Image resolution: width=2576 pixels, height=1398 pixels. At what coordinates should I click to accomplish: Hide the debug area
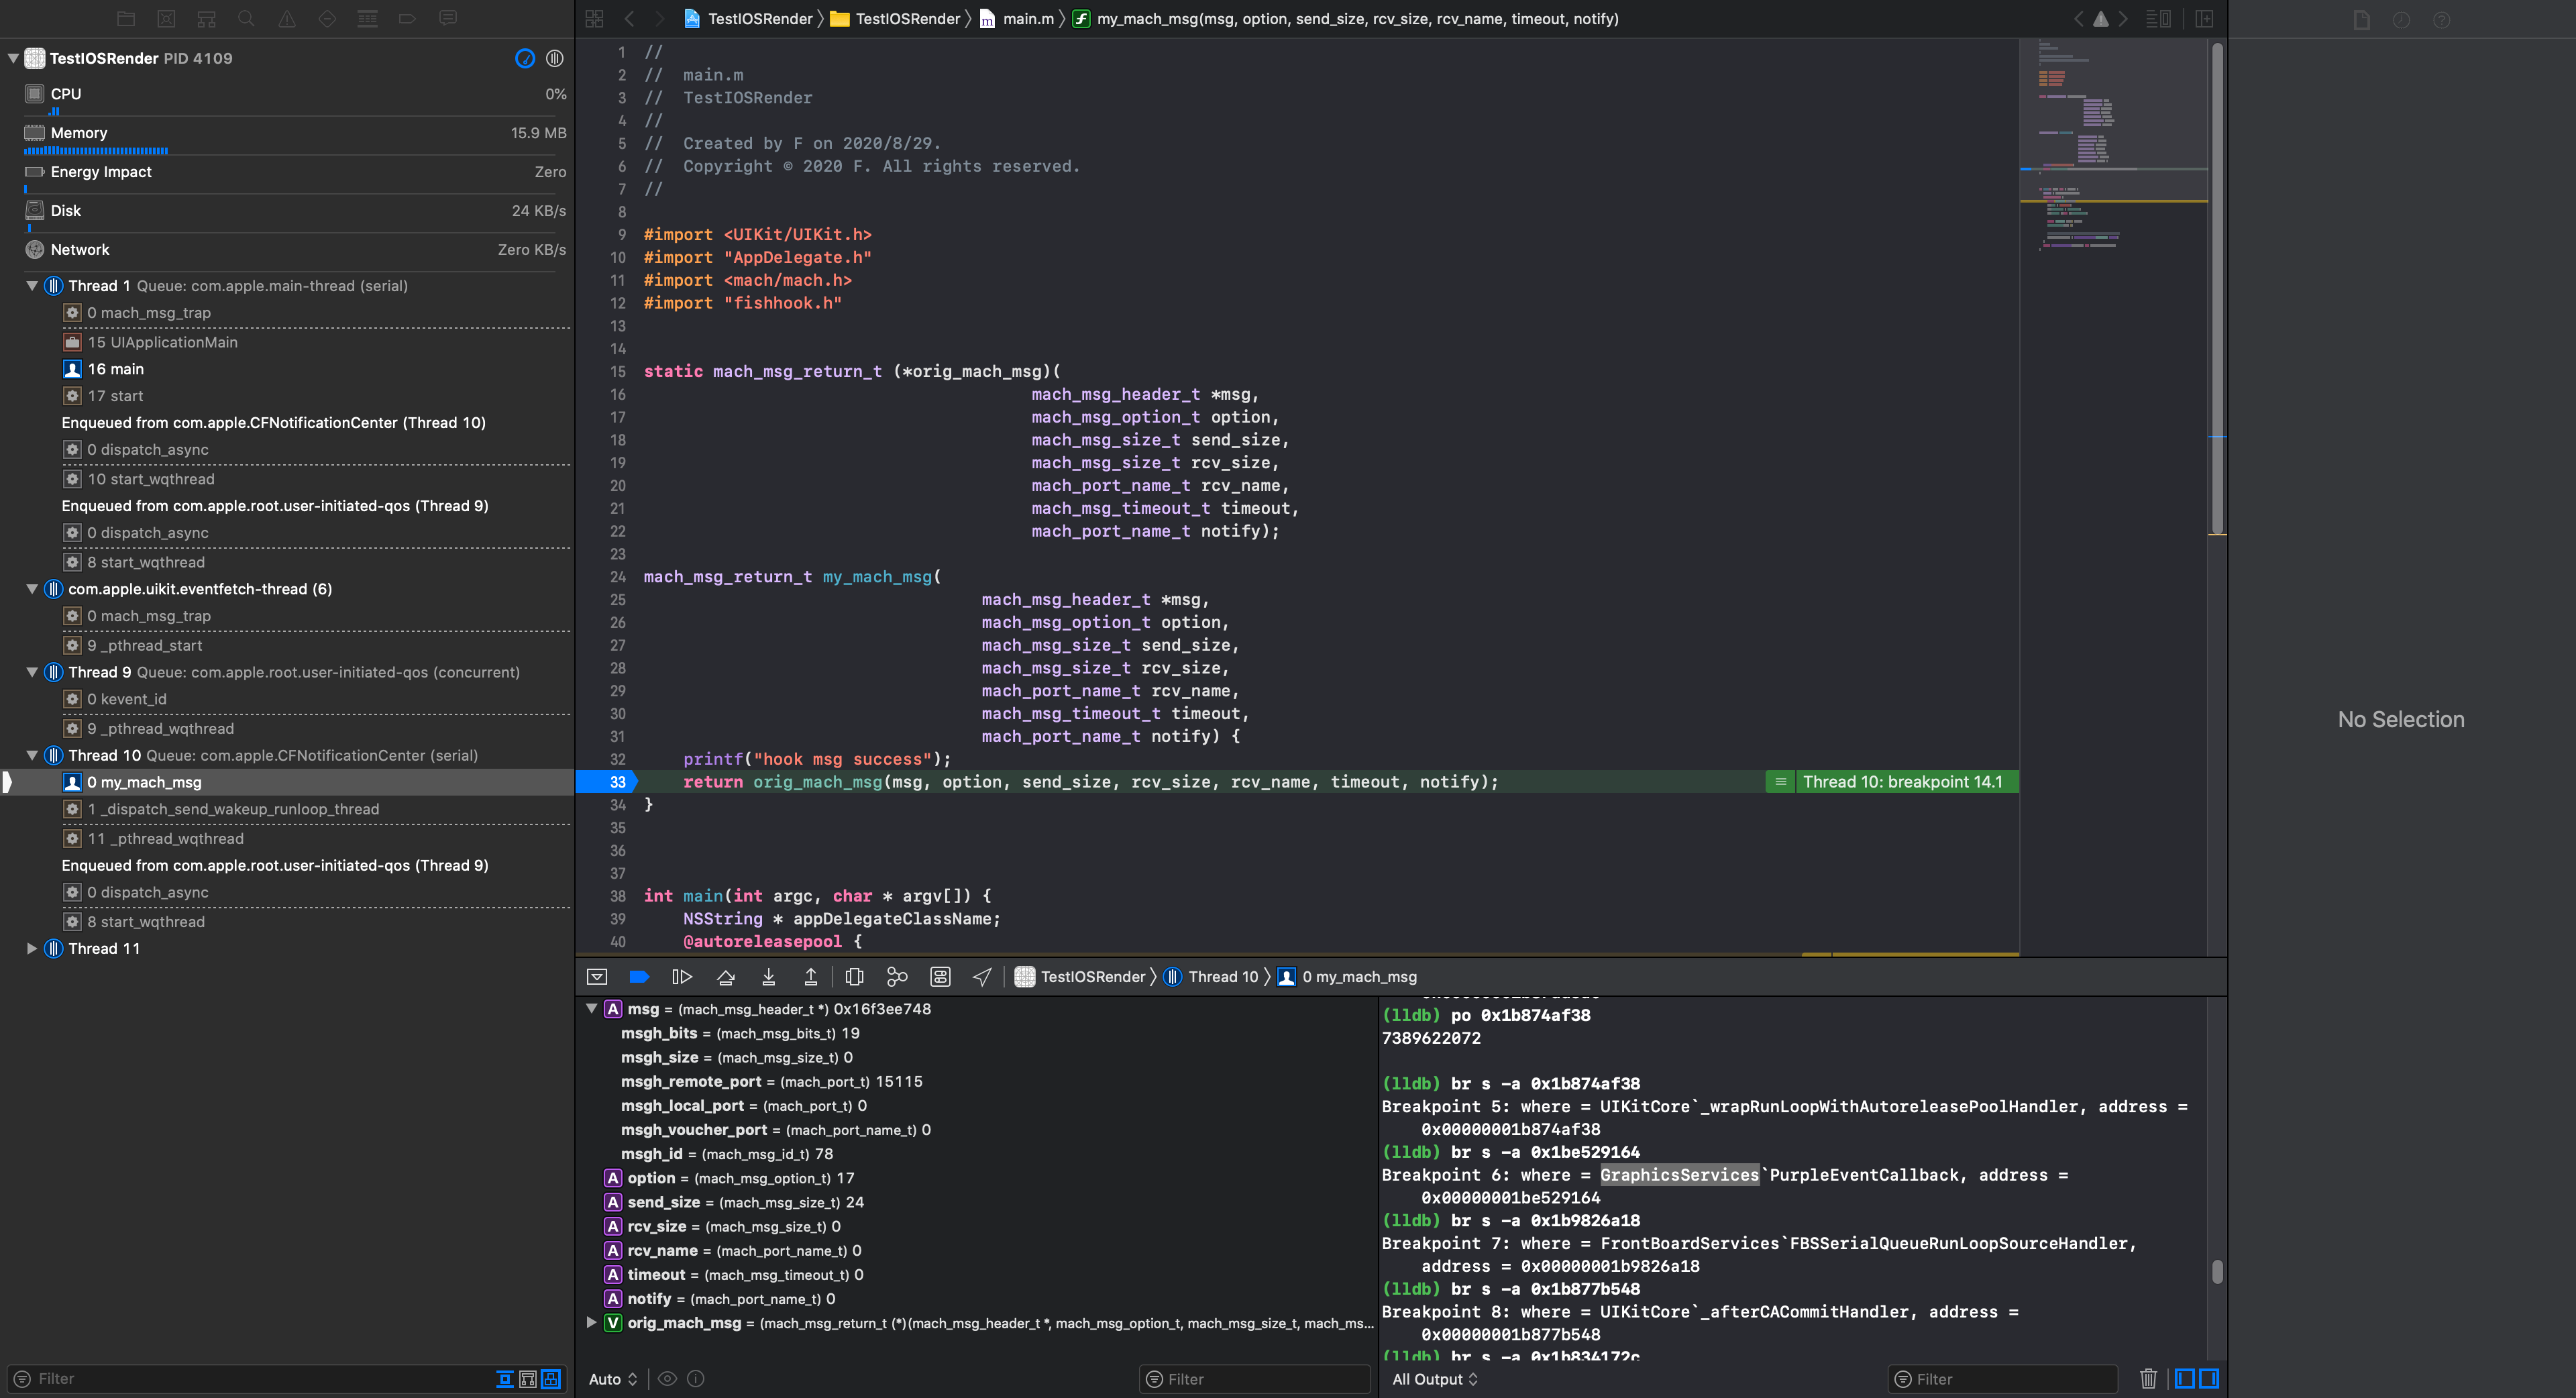pos(597,977)
